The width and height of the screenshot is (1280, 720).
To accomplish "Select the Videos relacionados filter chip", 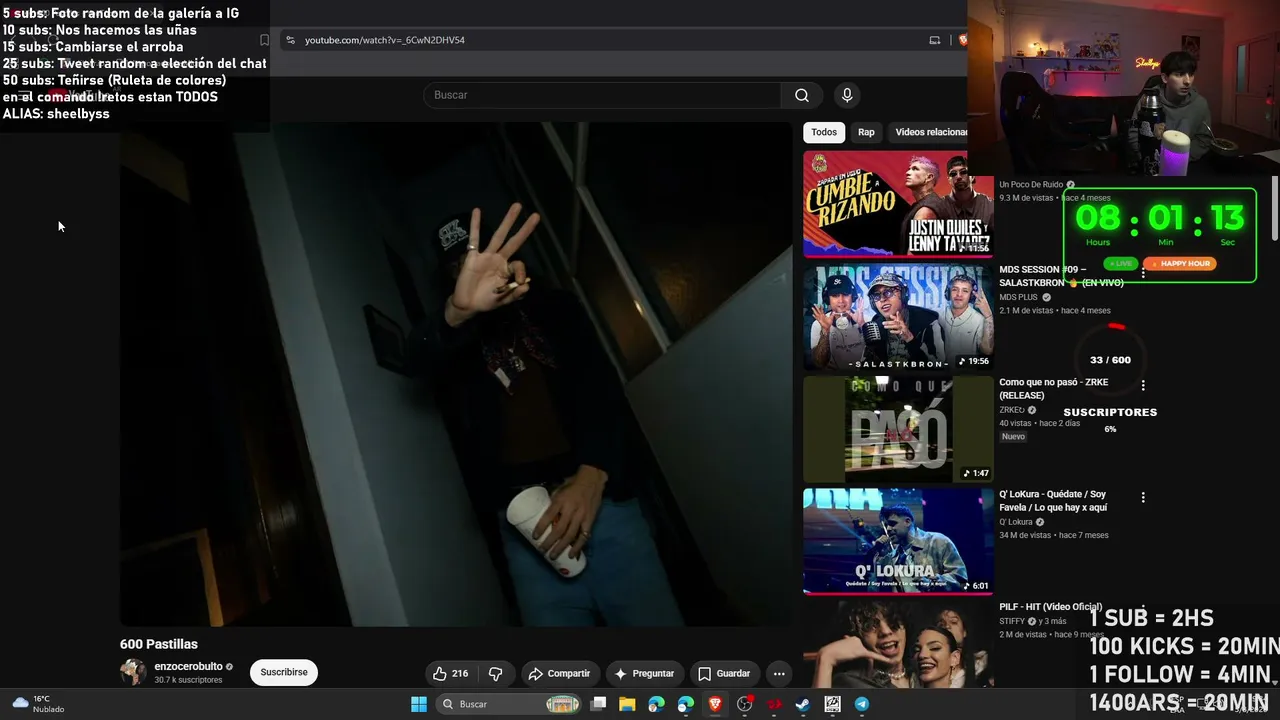I will point(928,132).
